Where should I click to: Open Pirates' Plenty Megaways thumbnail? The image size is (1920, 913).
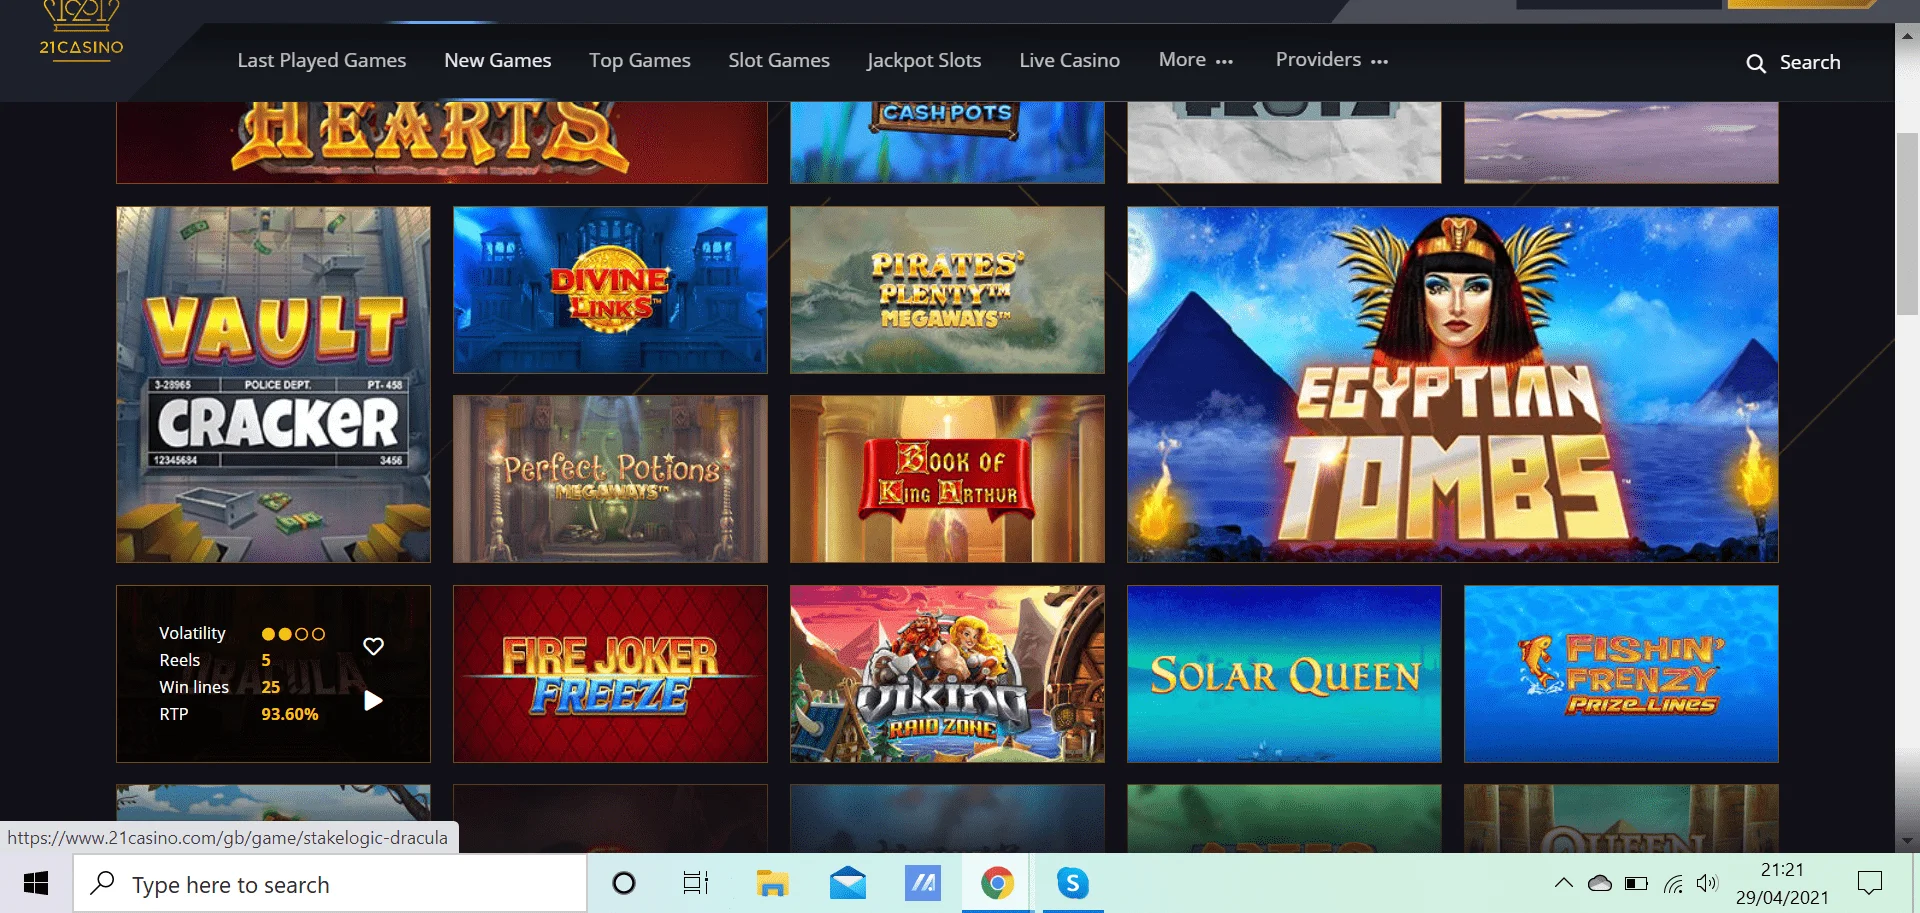[x=947, y=290]
